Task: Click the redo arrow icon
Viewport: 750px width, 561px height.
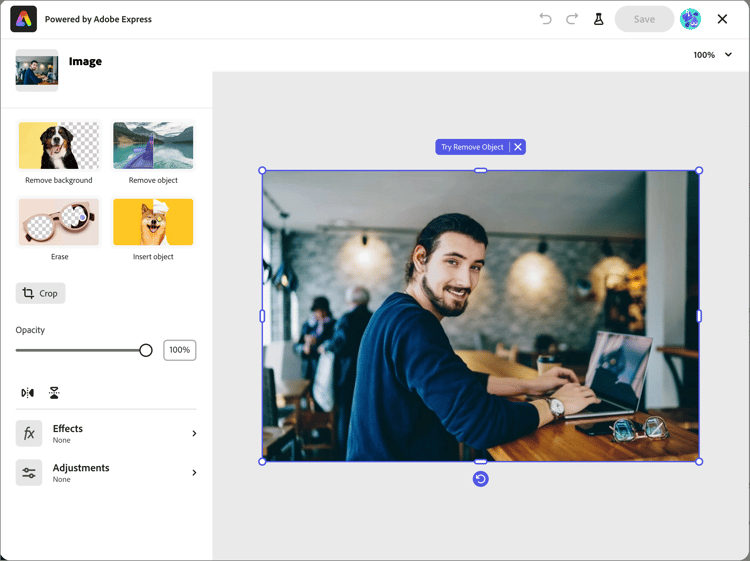Action: pos(572,19)
